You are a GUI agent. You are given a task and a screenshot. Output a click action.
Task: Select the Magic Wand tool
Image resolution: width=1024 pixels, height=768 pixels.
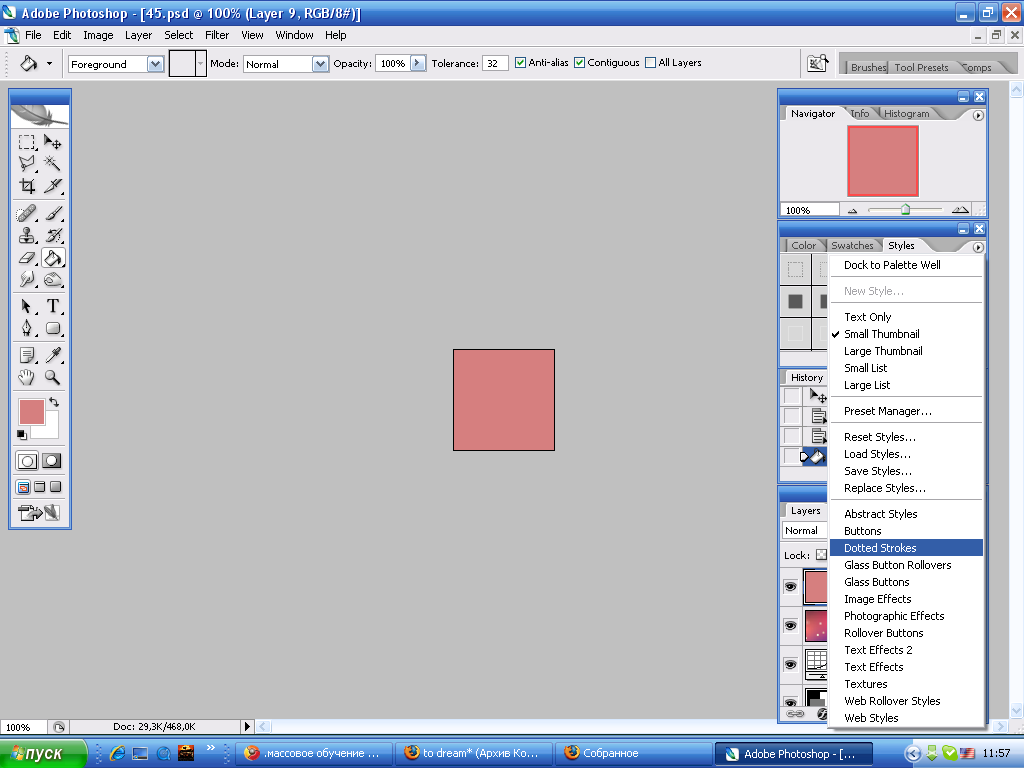coord(53,163)
